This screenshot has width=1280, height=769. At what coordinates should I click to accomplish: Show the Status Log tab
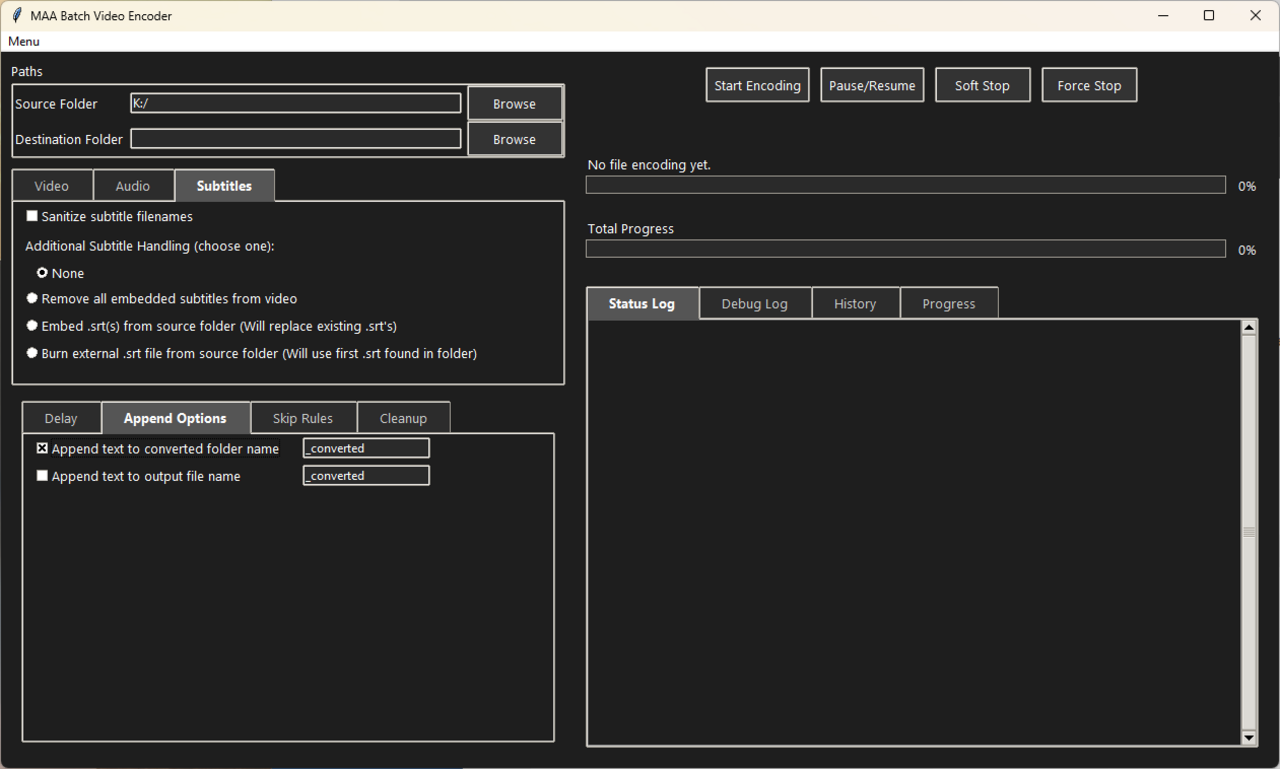(x=642, y=303)
